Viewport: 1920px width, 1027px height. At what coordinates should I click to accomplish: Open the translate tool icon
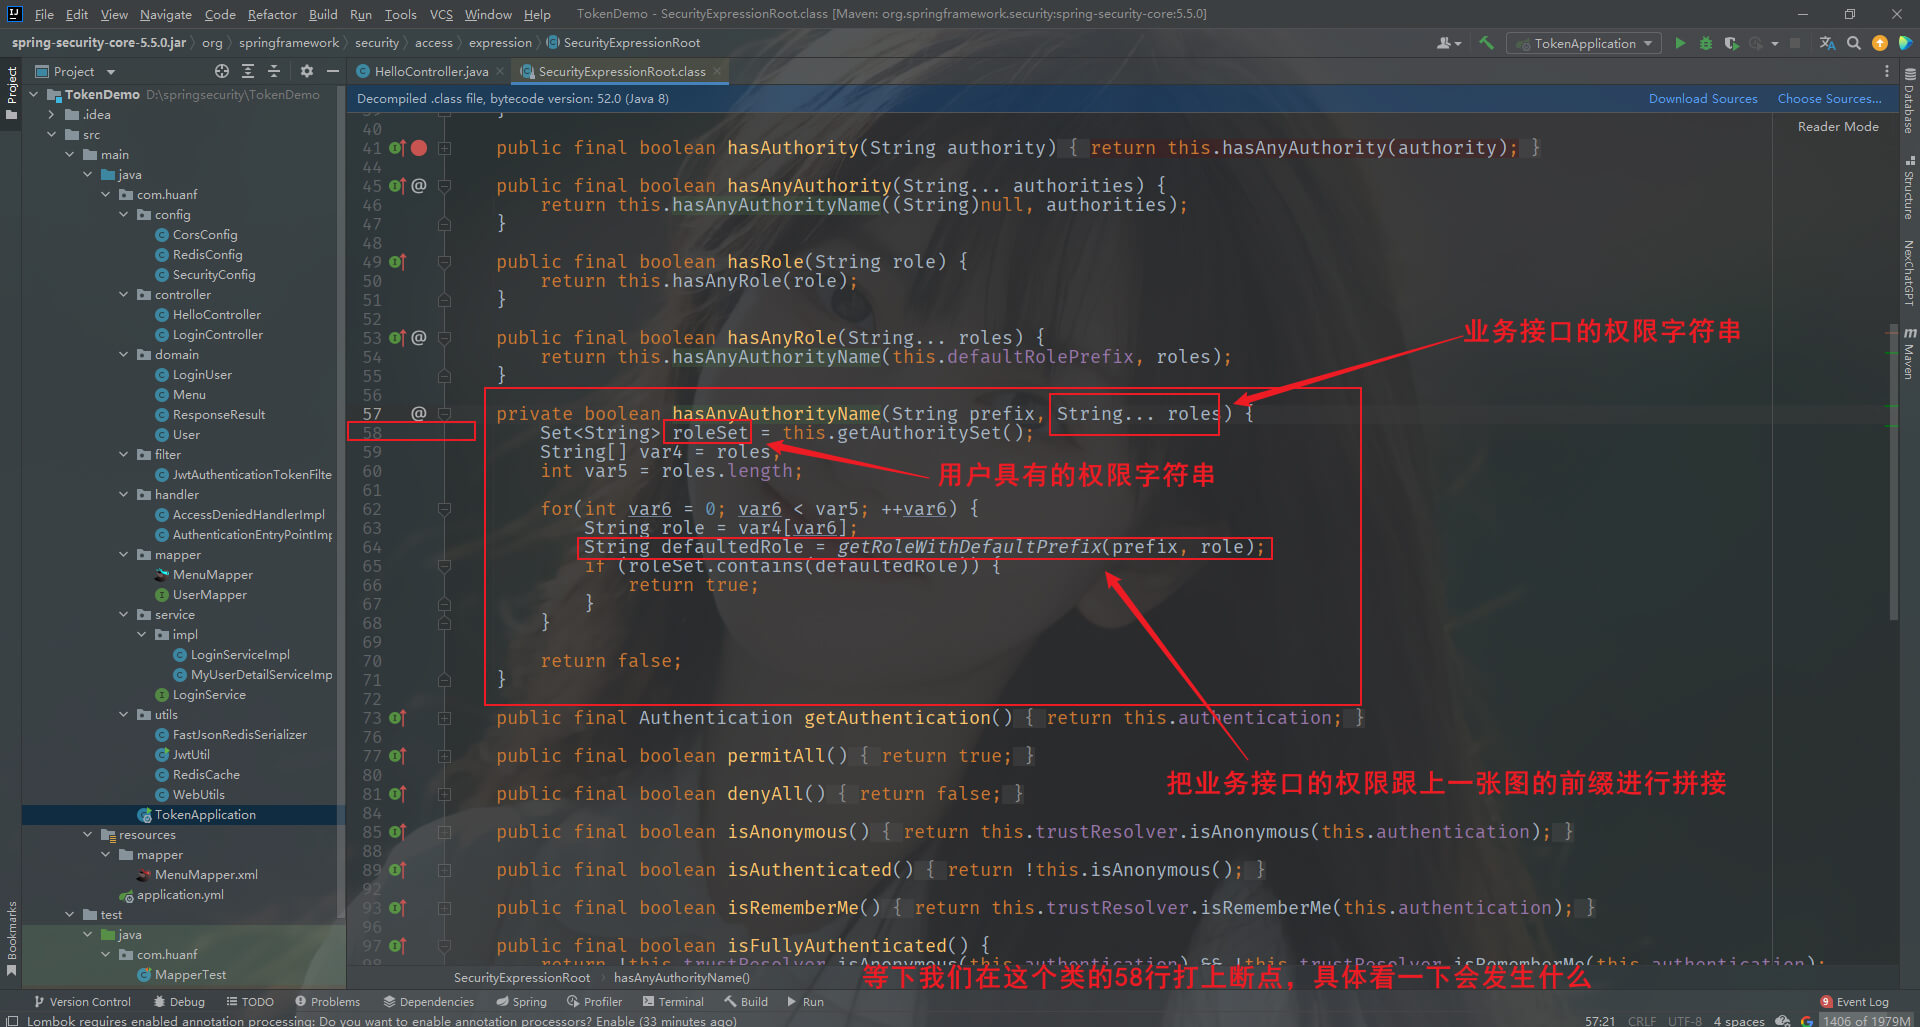pyautogui.click(x=1827, y=43)
